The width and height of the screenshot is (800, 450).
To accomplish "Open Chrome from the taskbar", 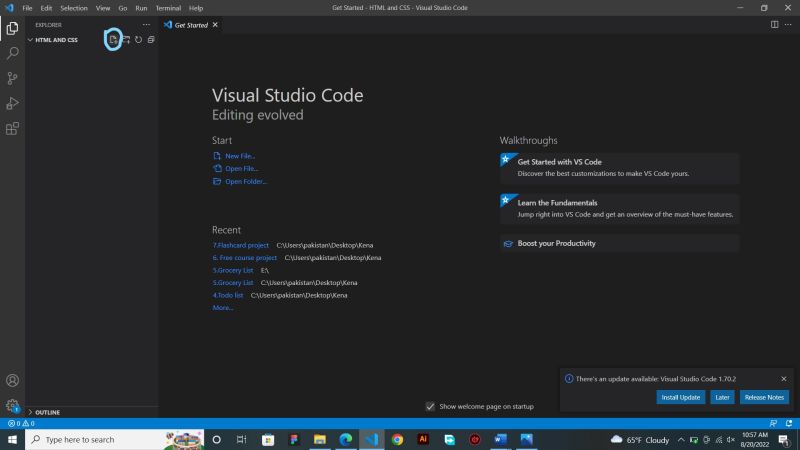I will [397, 439].
